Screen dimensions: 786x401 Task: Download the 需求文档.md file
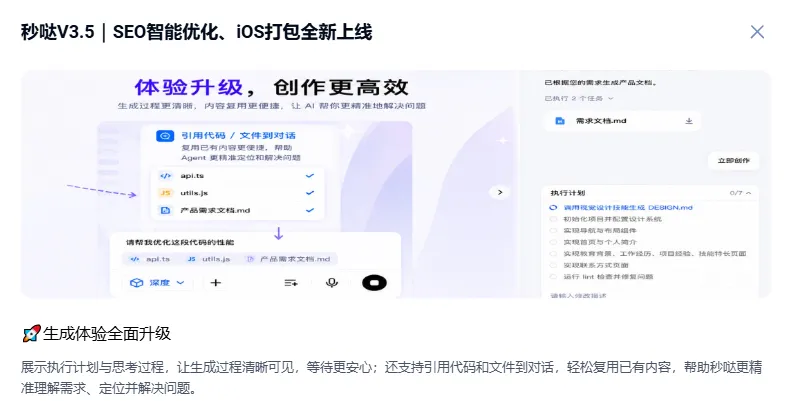coord(689,121)
